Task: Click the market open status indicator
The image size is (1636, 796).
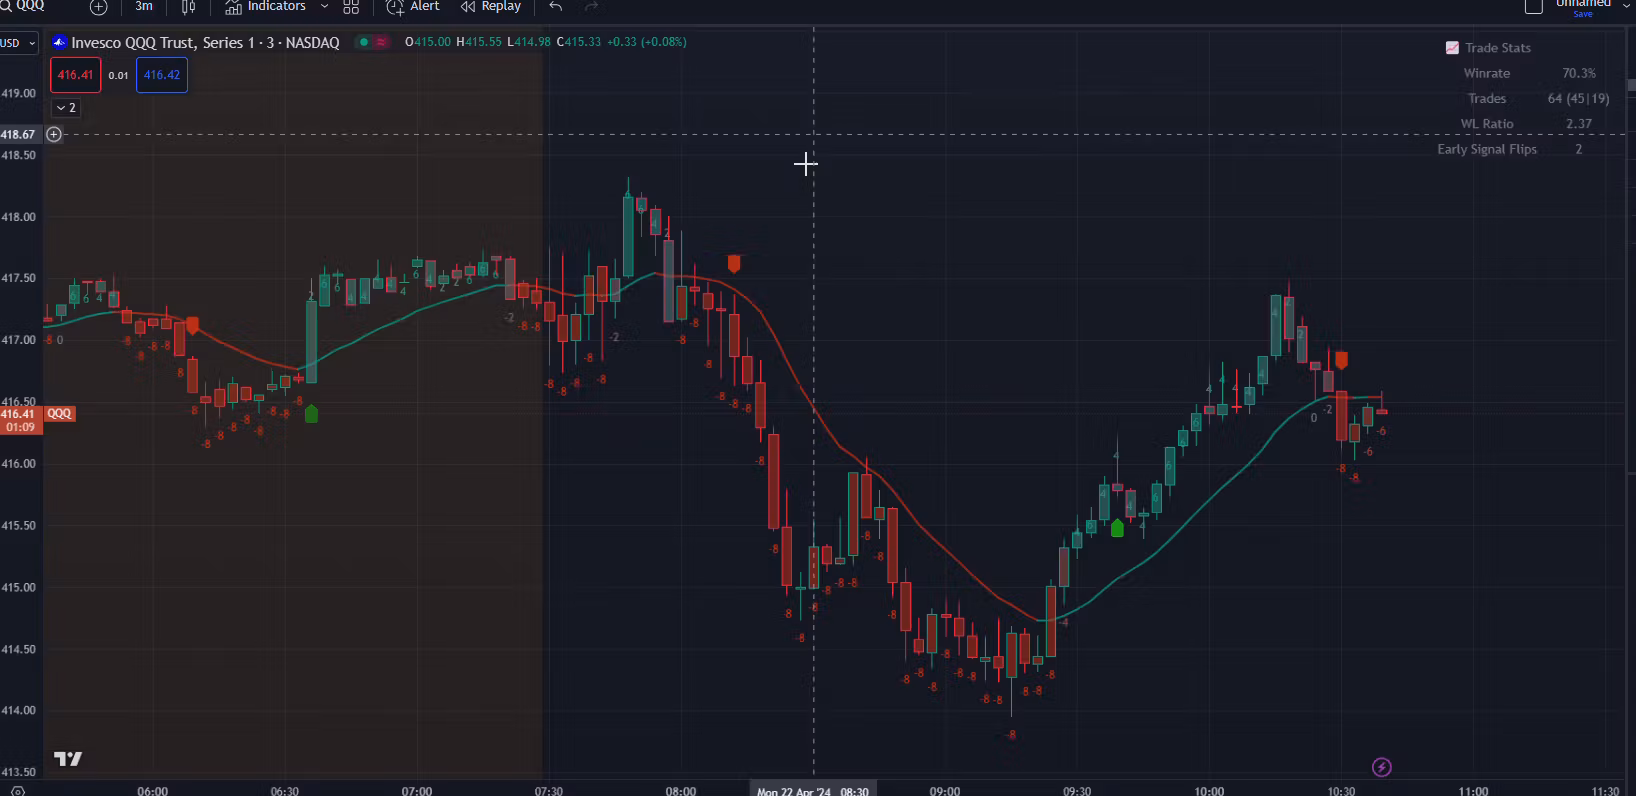Action: [364, 42]
